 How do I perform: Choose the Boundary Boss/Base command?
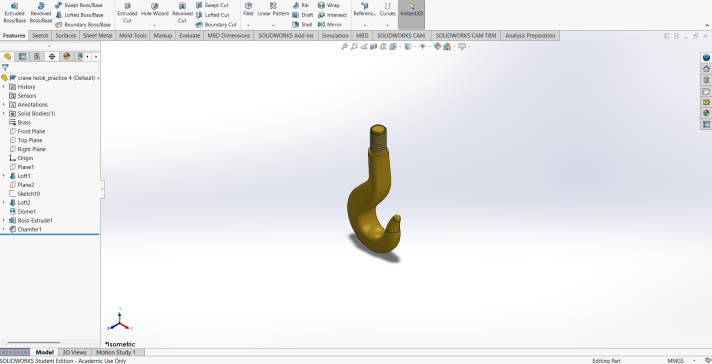click(x=83, y=25)
